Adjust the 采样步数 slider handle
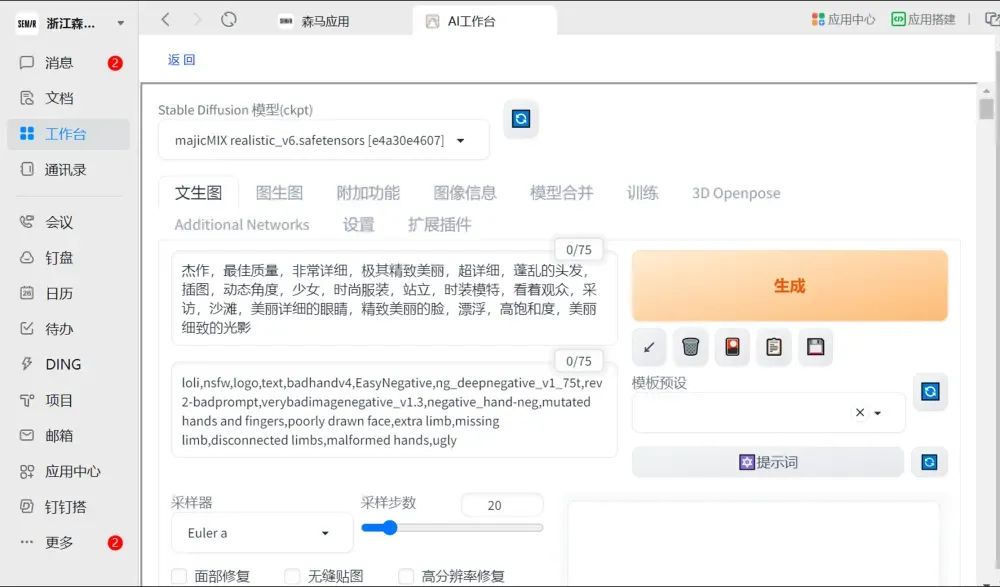 pos(390,528)
